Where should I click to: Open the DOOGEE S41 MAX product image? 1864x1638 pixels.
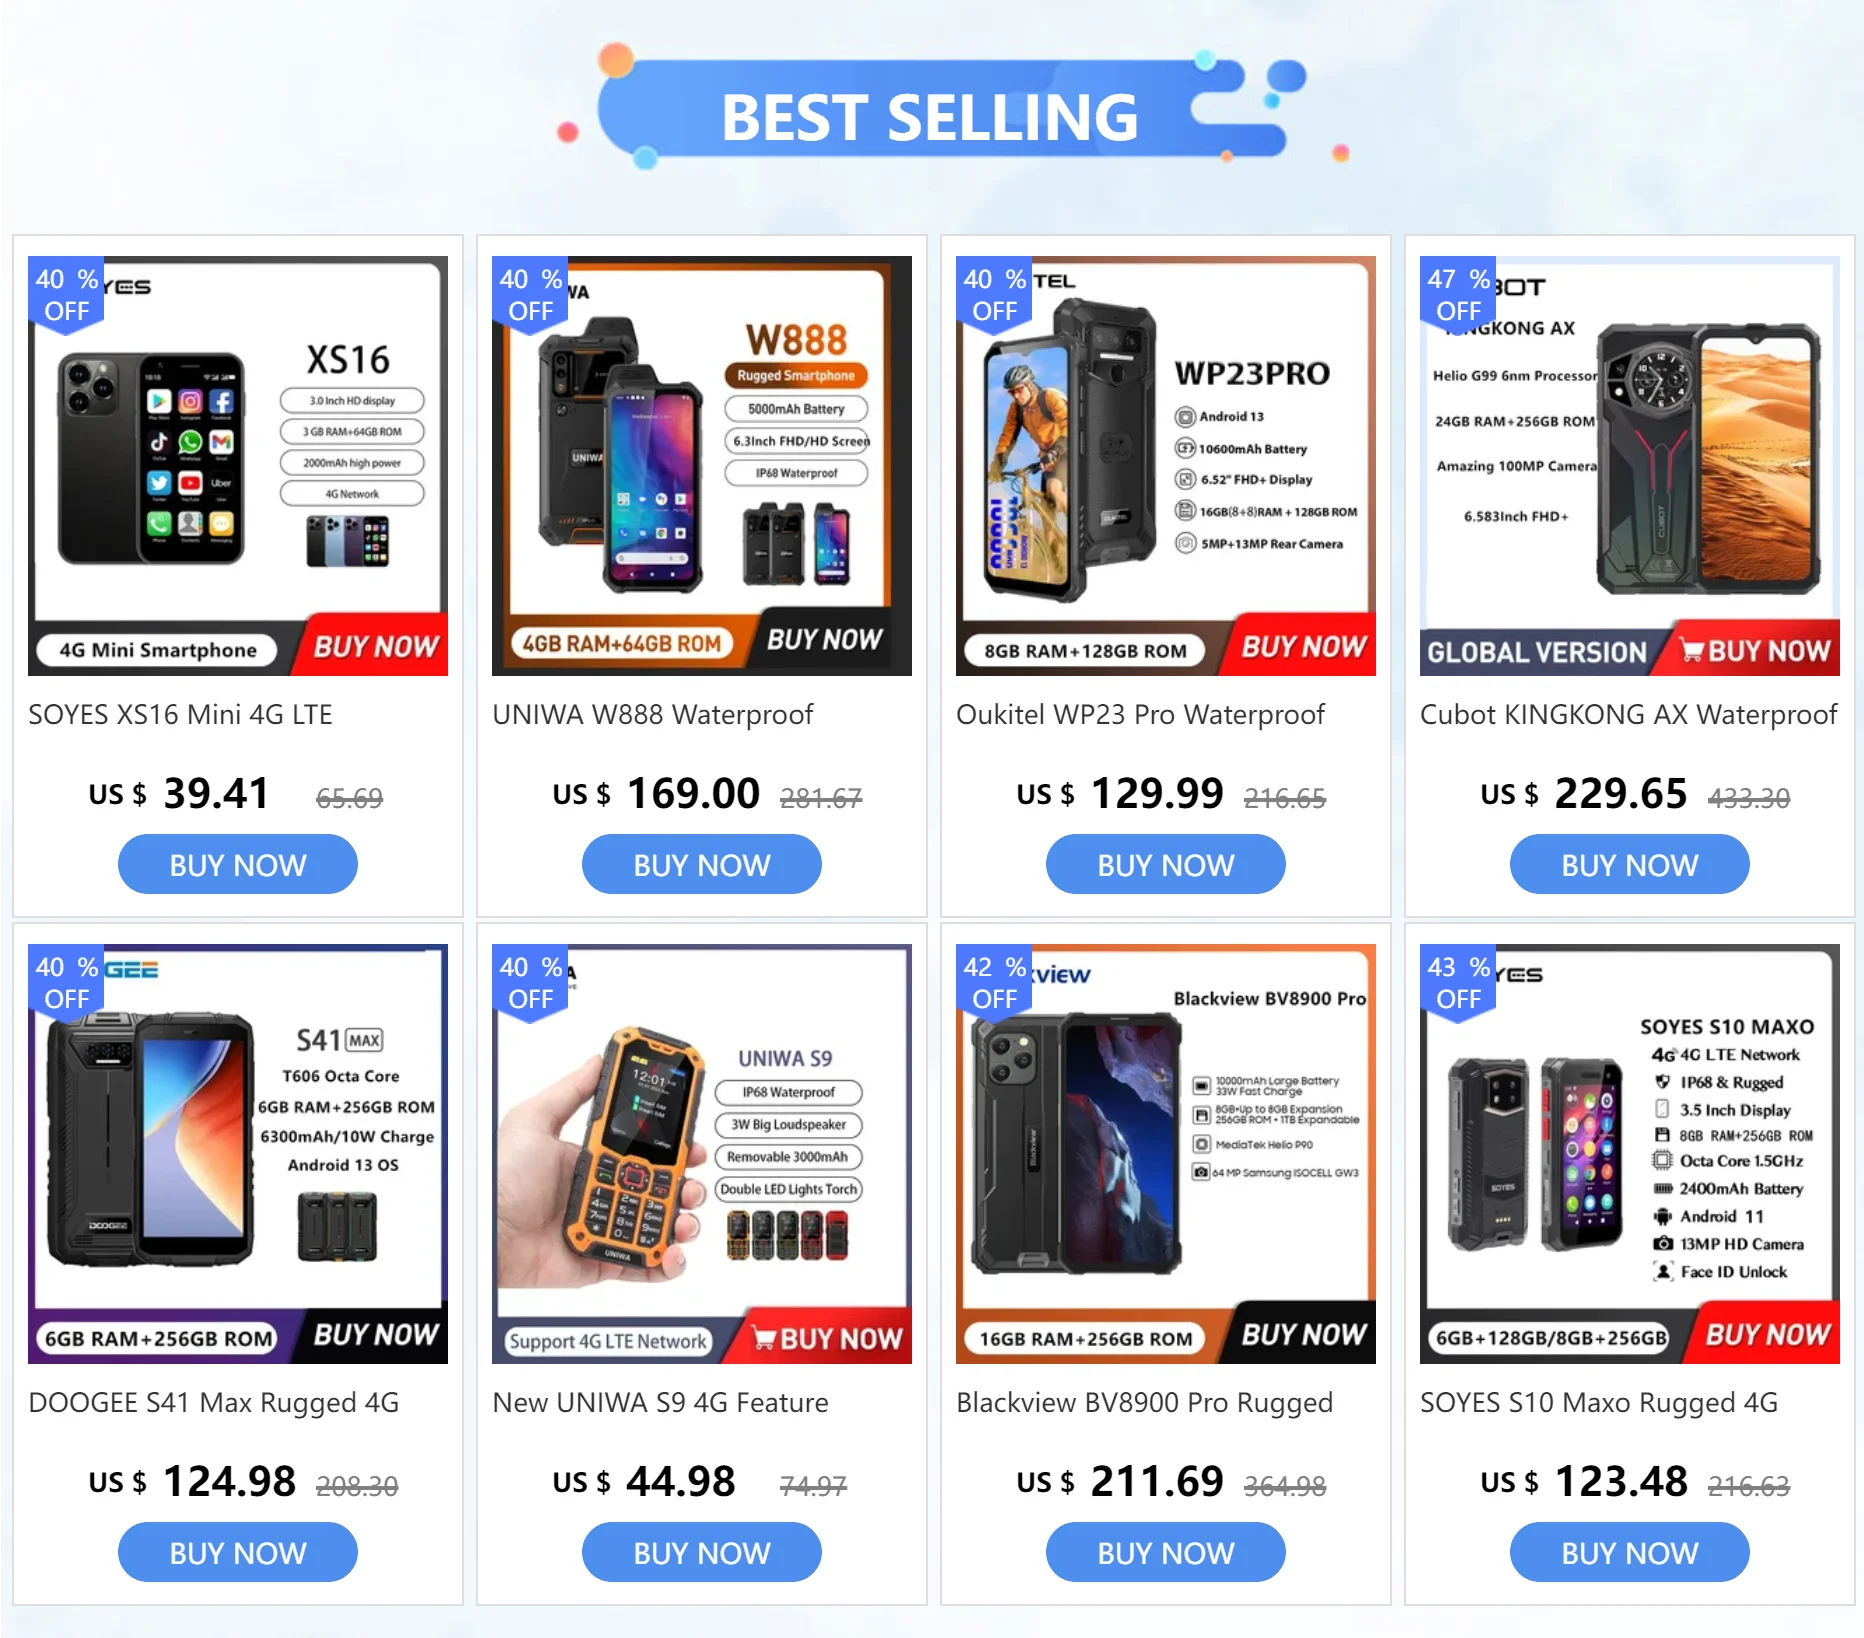[x=238, y=1154]
